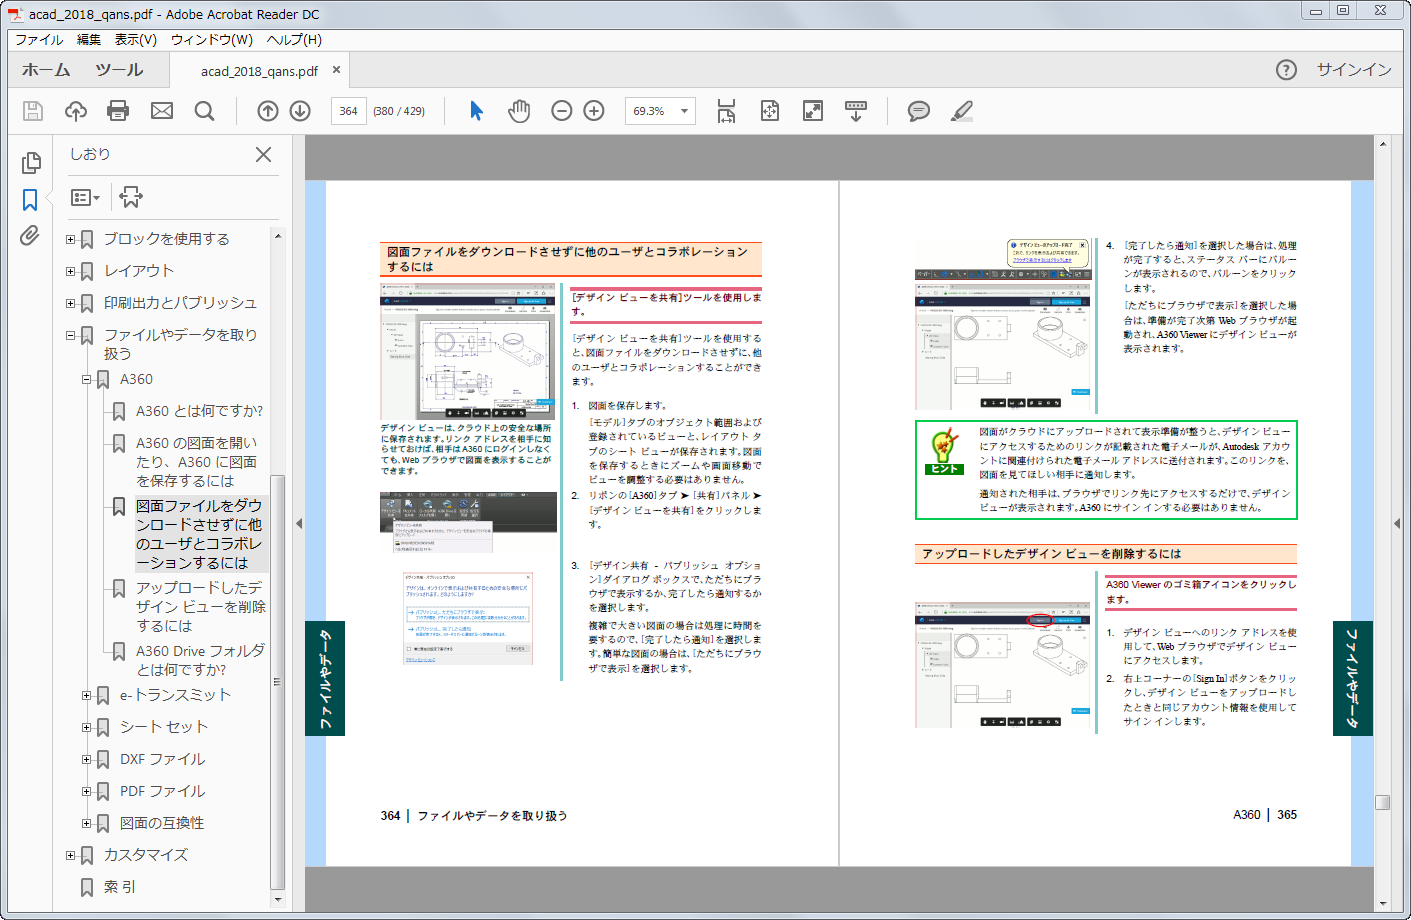
Task: Expand the 図面の互換性 bookmark
Action: [87, 823]
